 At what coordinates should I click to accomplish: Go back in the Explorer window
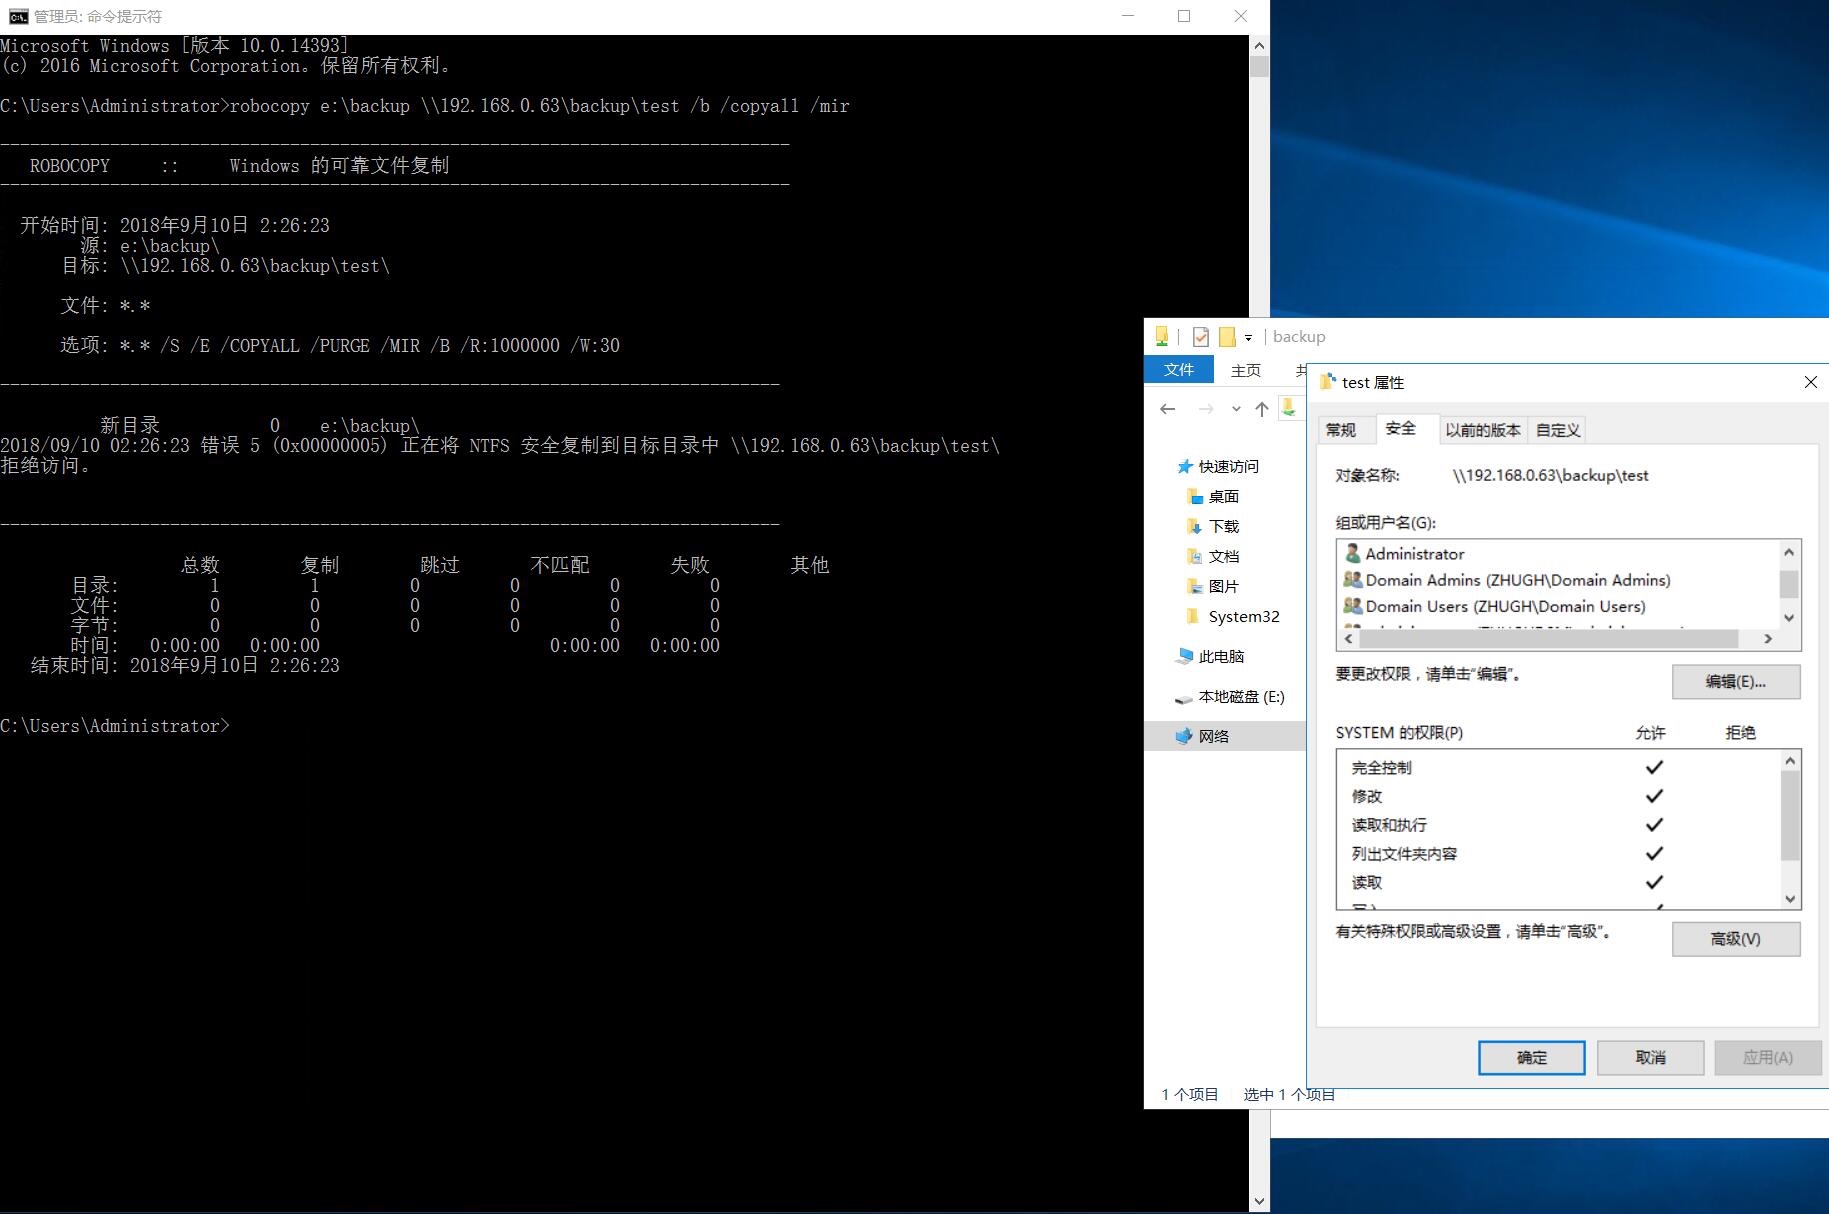click(x=1167, y=409)
